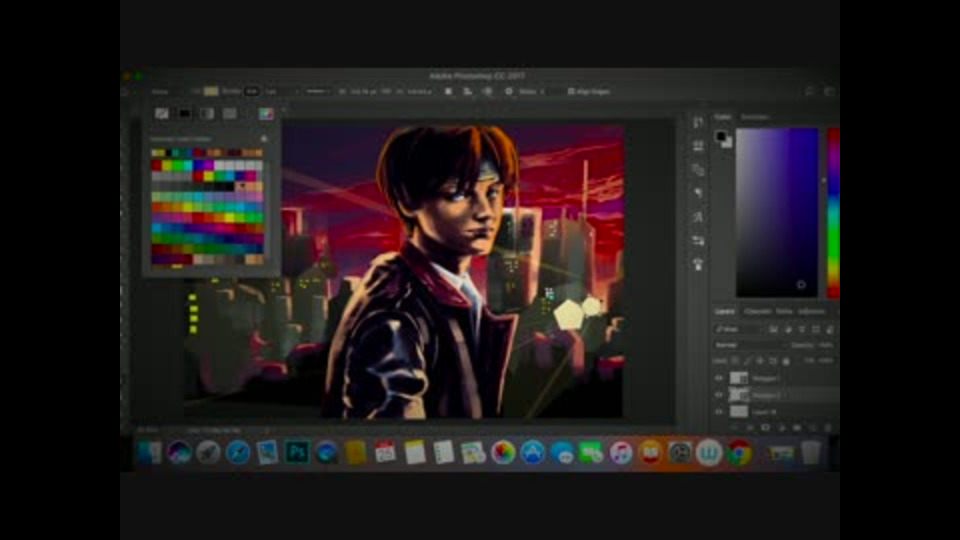Toggle the lock all padlock icon
Image resolution: width=960 pixels, height=540 pixels.
click(x=786, y=361)
